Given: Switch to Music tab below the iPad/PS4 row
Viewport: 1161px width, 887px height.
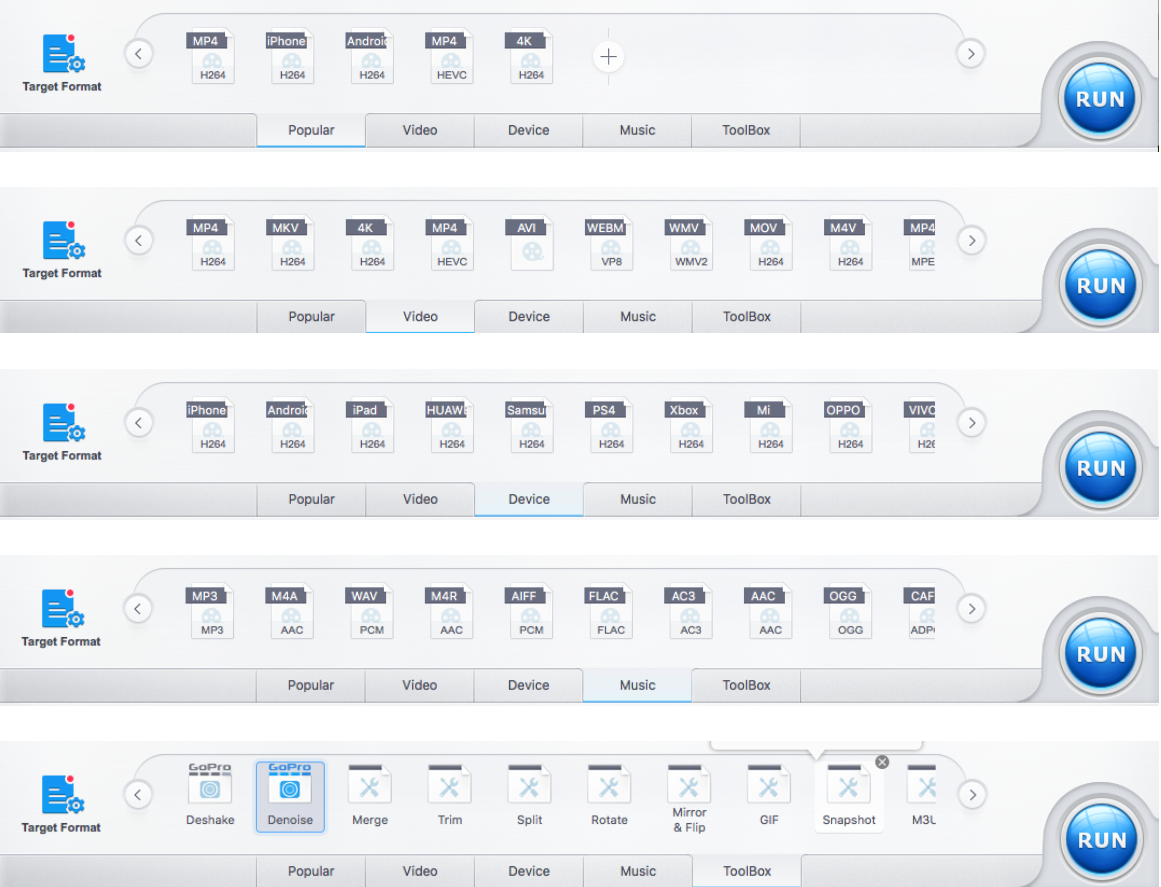Looking at the screenshot, I should 638,500.
